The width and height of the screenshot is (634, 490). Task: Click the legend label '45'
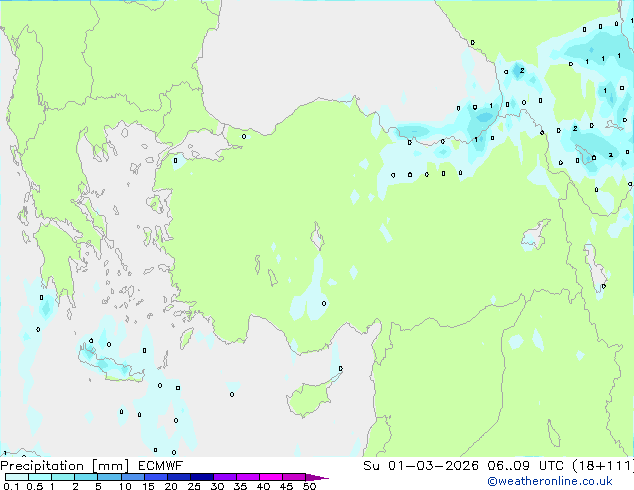click(286, 486)
